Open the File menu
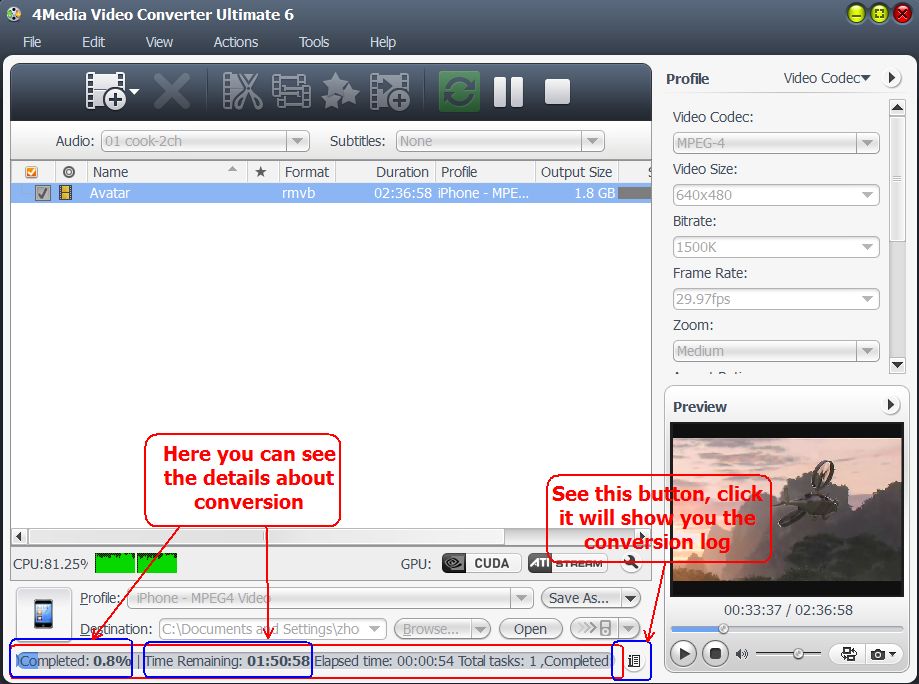 click(x=32, y=42)
